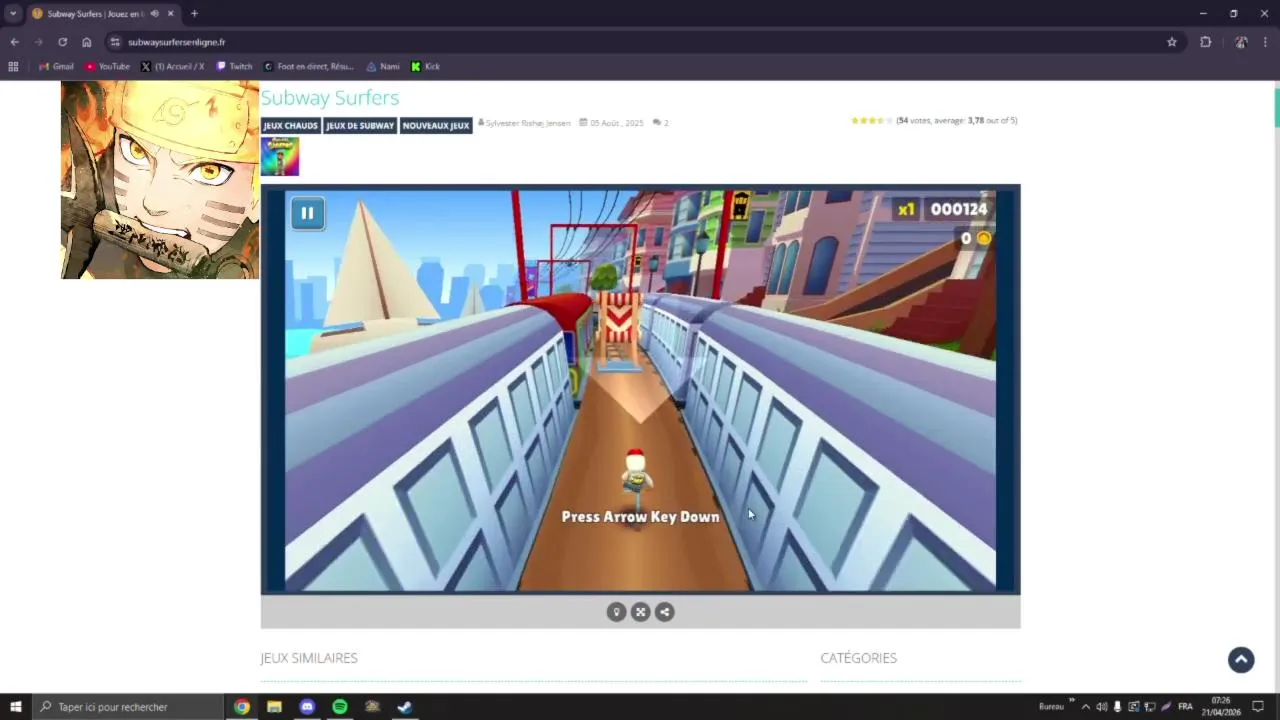Open the Accueil / X bookmark

tap(172, 67)
